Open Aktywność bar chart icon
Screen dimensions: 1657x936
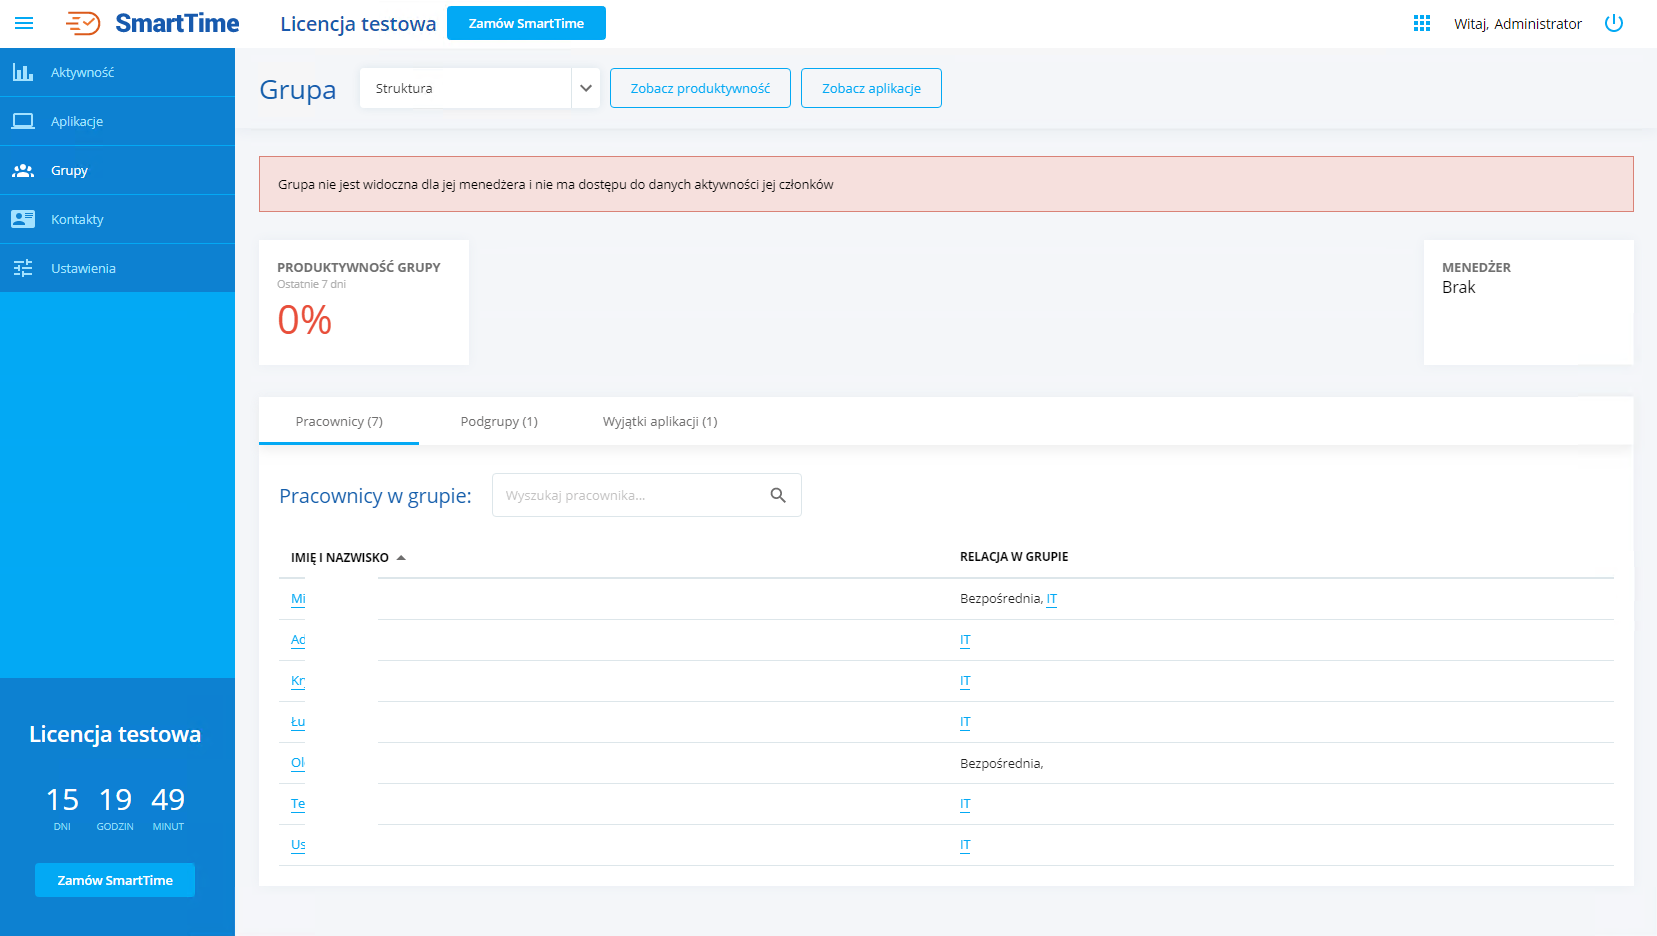(x=23, y=72)
